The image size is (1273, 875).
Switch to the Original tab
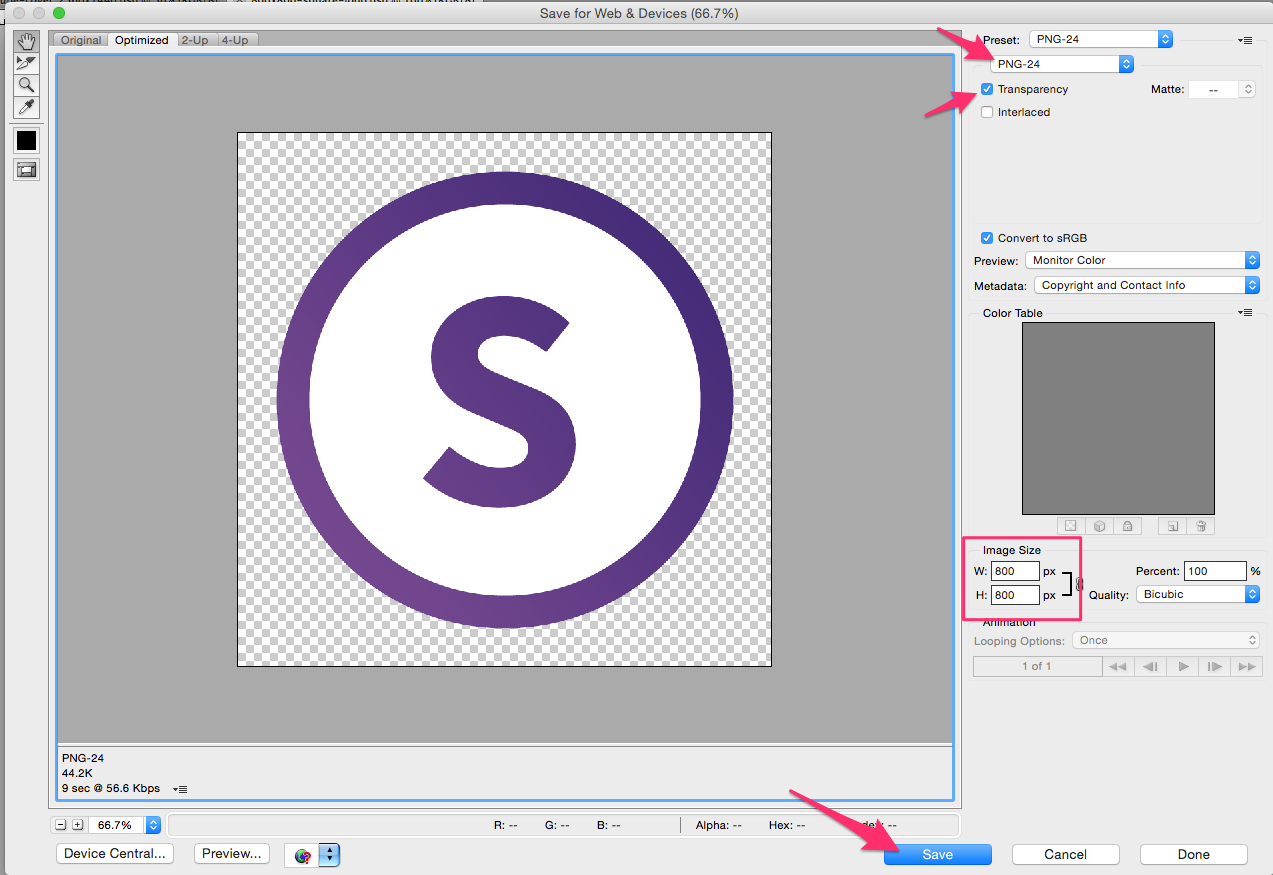[80, 39]
